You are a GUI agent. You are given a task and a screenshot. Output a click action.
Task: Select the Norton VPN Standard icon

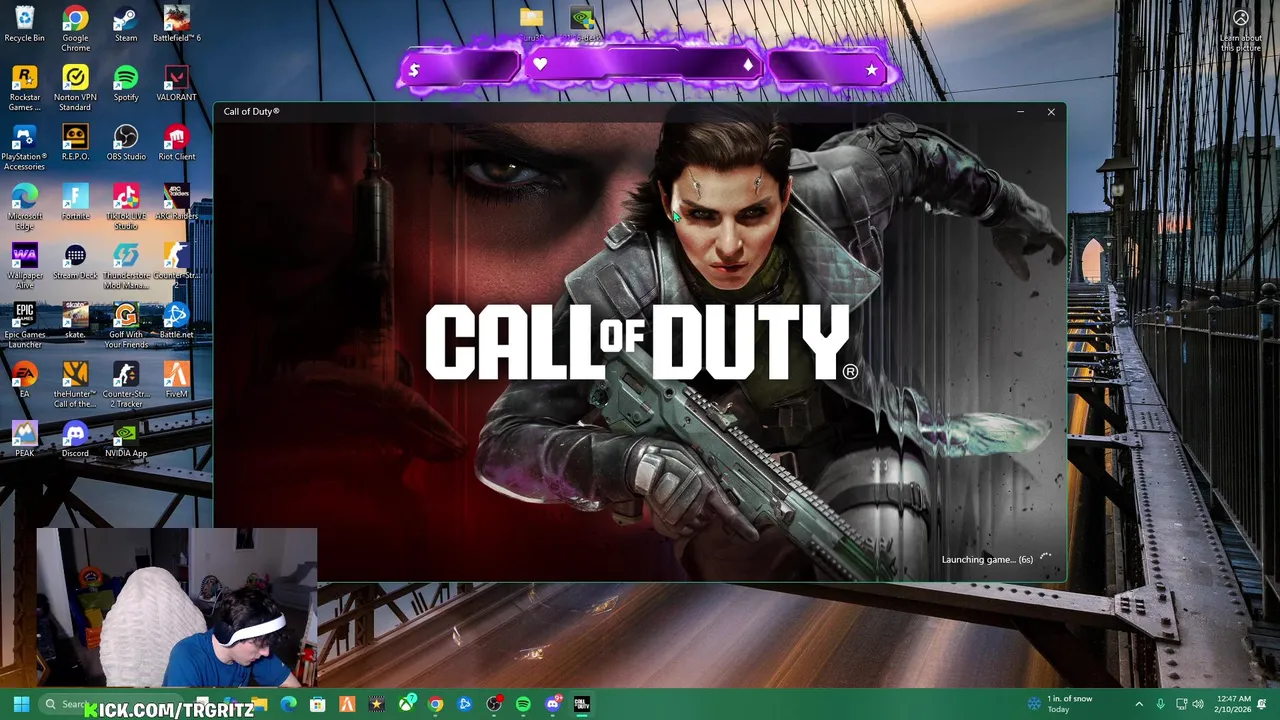[x=75, y=89]
